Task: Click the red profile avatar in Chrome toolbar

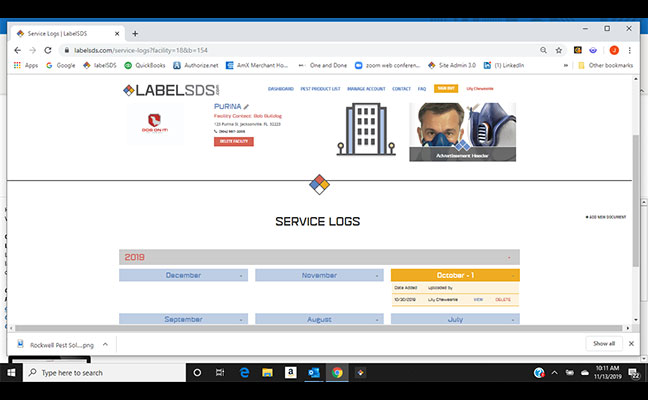Action: point(614,50)
